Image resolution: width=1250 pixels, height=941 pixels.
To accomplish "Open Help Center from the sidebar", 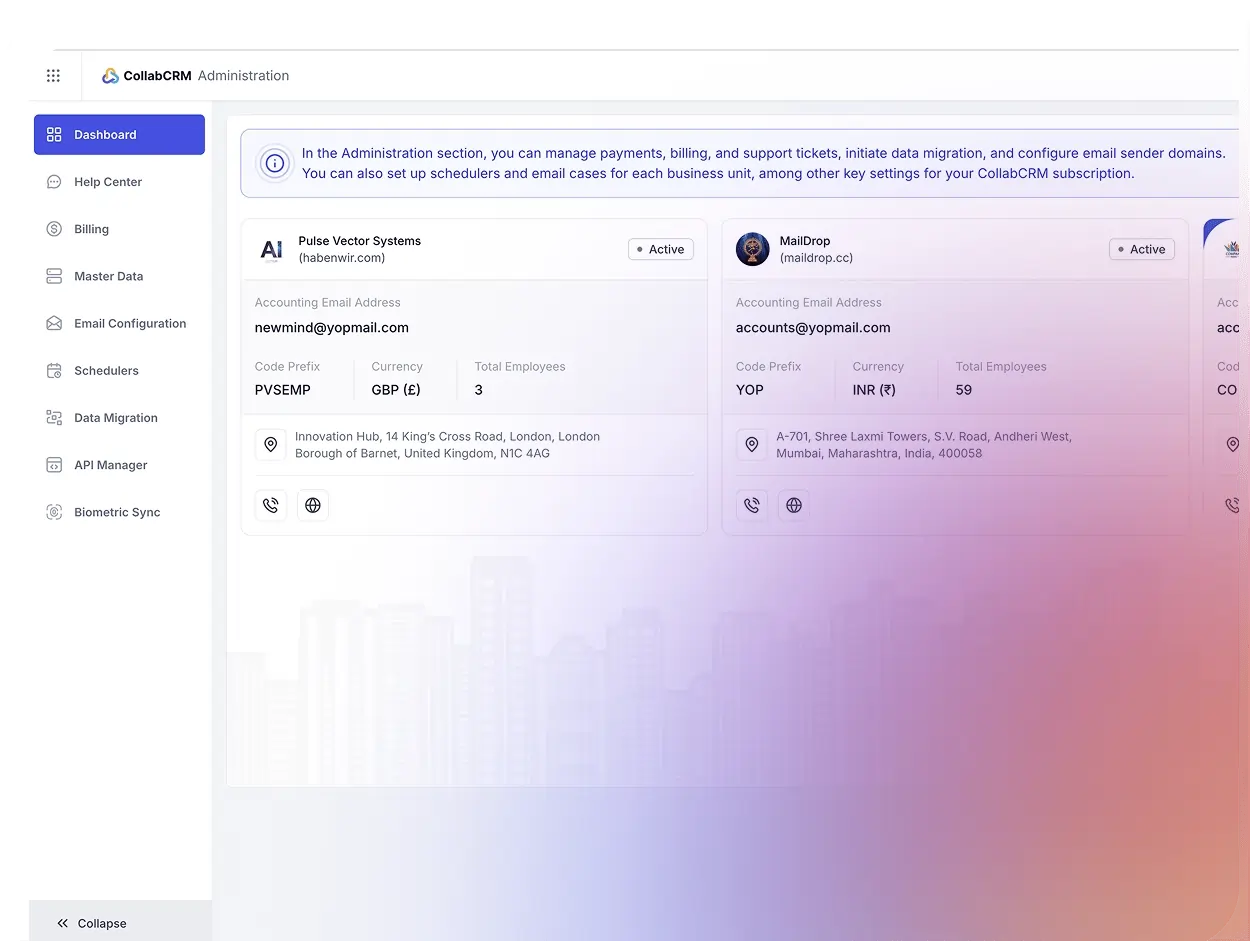I will tap(108, 182).
